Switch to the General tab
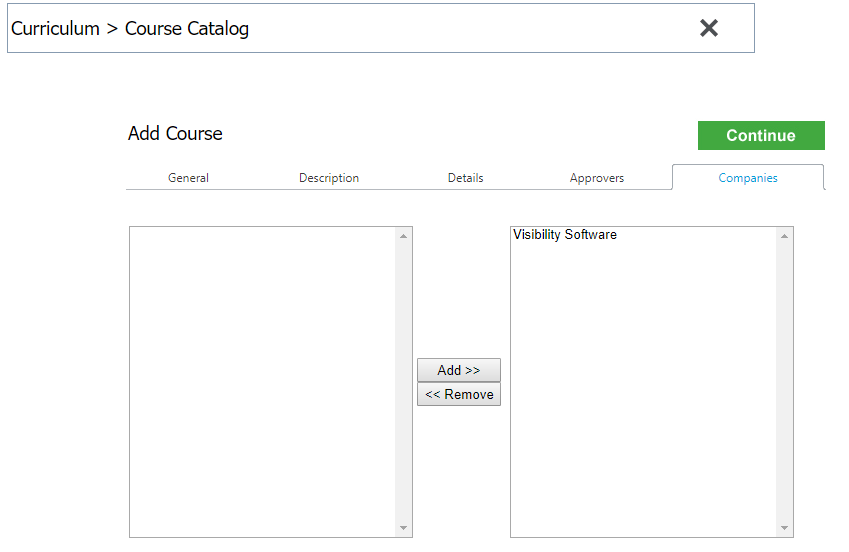 [188, 178]
